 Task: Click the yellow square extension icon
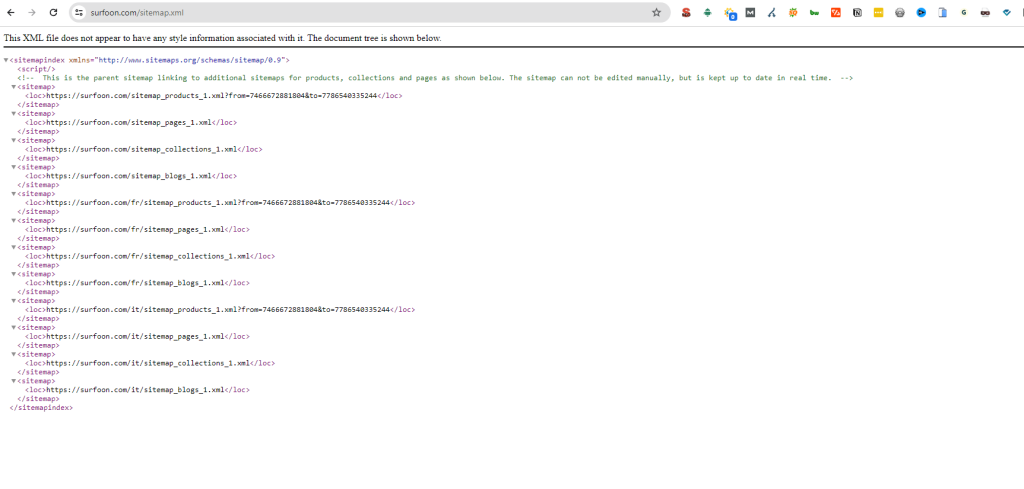(x=879, y=13)
